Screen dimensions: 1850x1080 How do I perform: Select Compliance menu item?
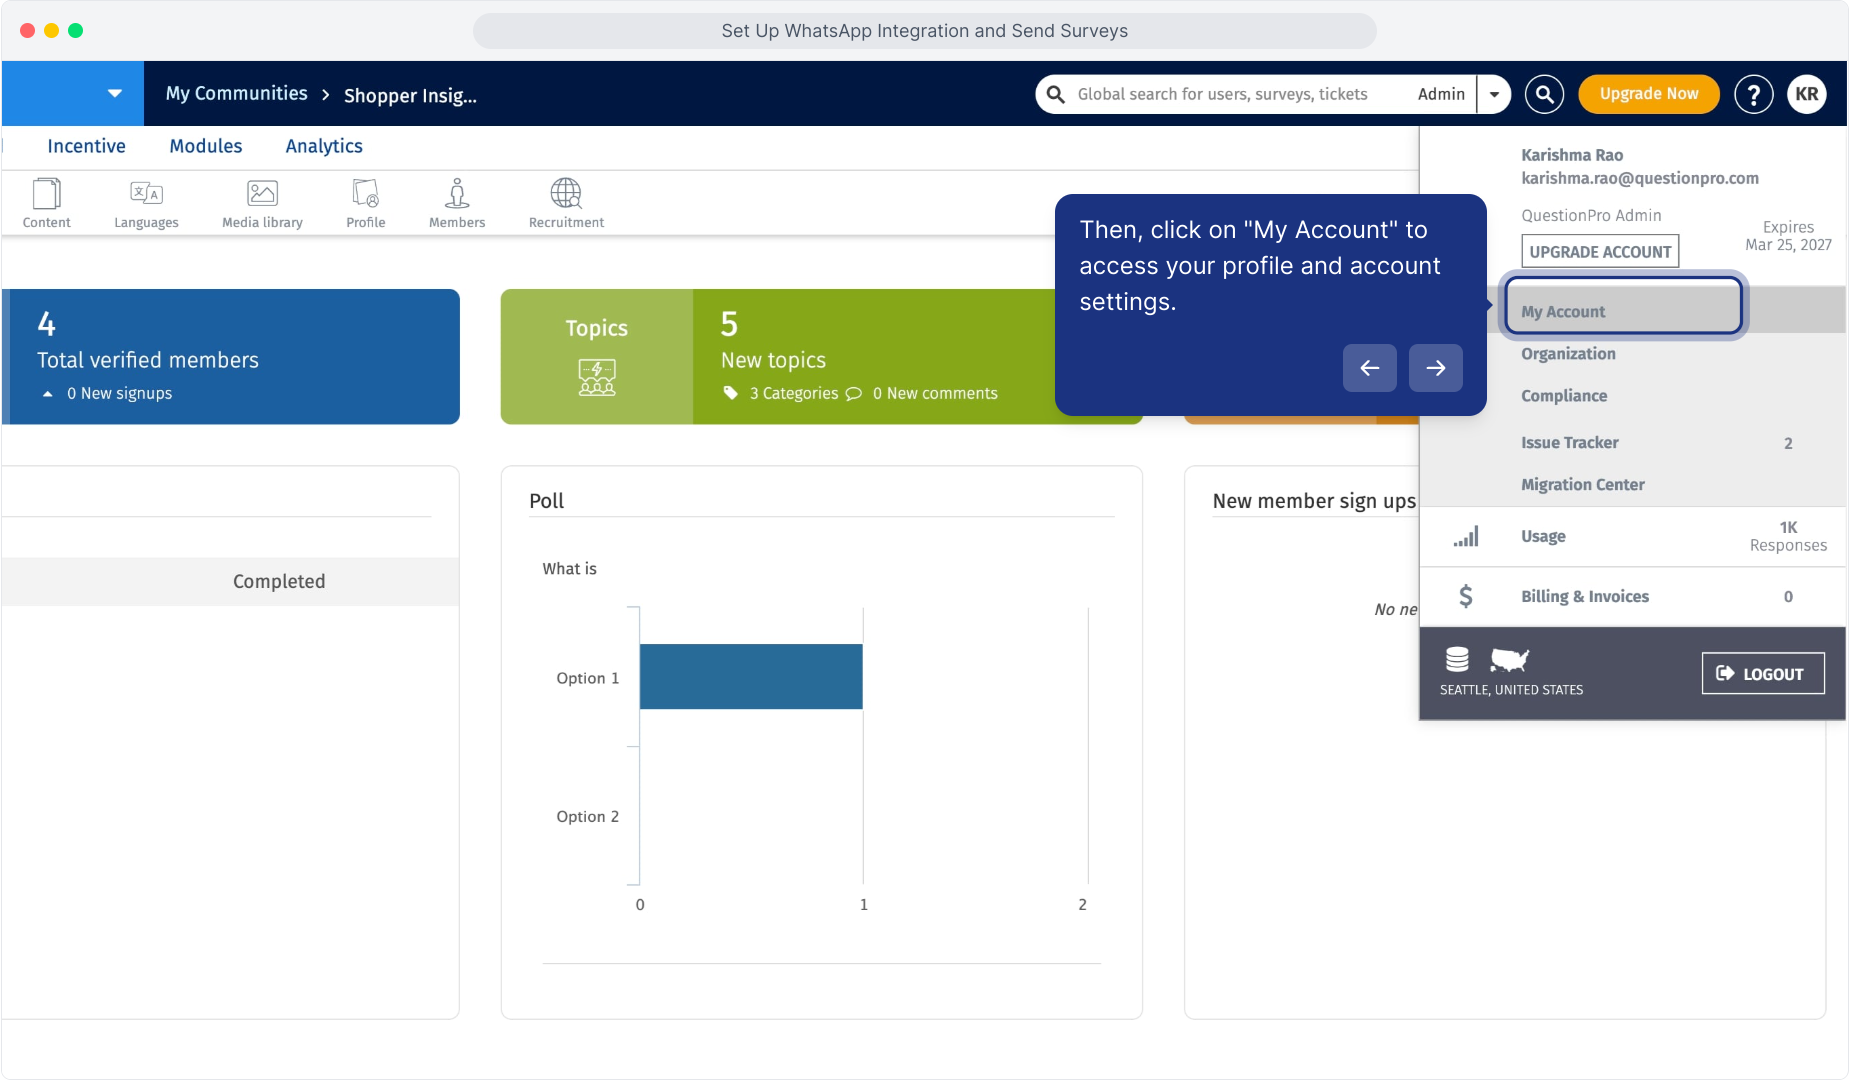tap(1564, 396)
